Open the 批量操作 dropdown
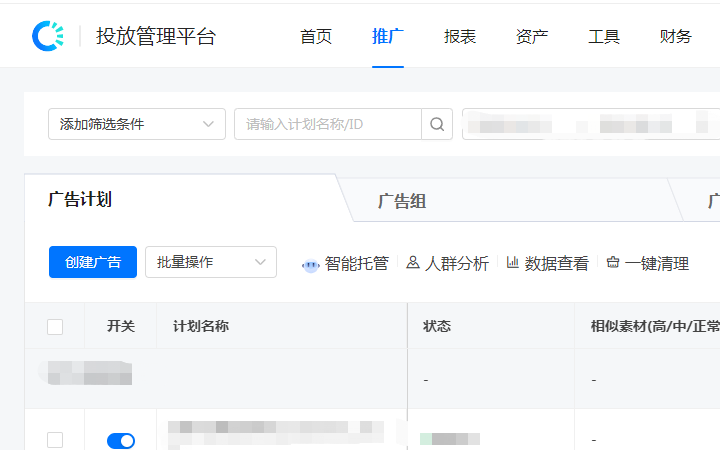 tap(211, 262)
